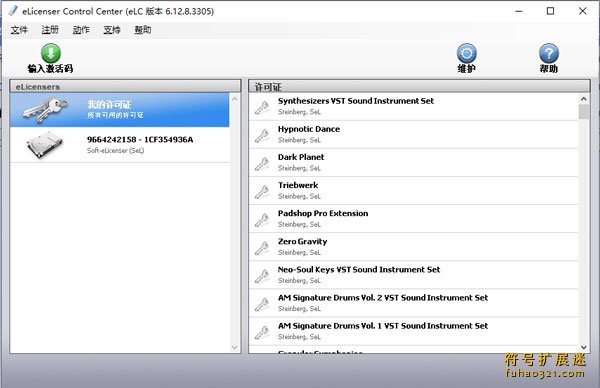Close the eLicenser Control Center window
Viewport: 600px width, 388px height.
582,11
